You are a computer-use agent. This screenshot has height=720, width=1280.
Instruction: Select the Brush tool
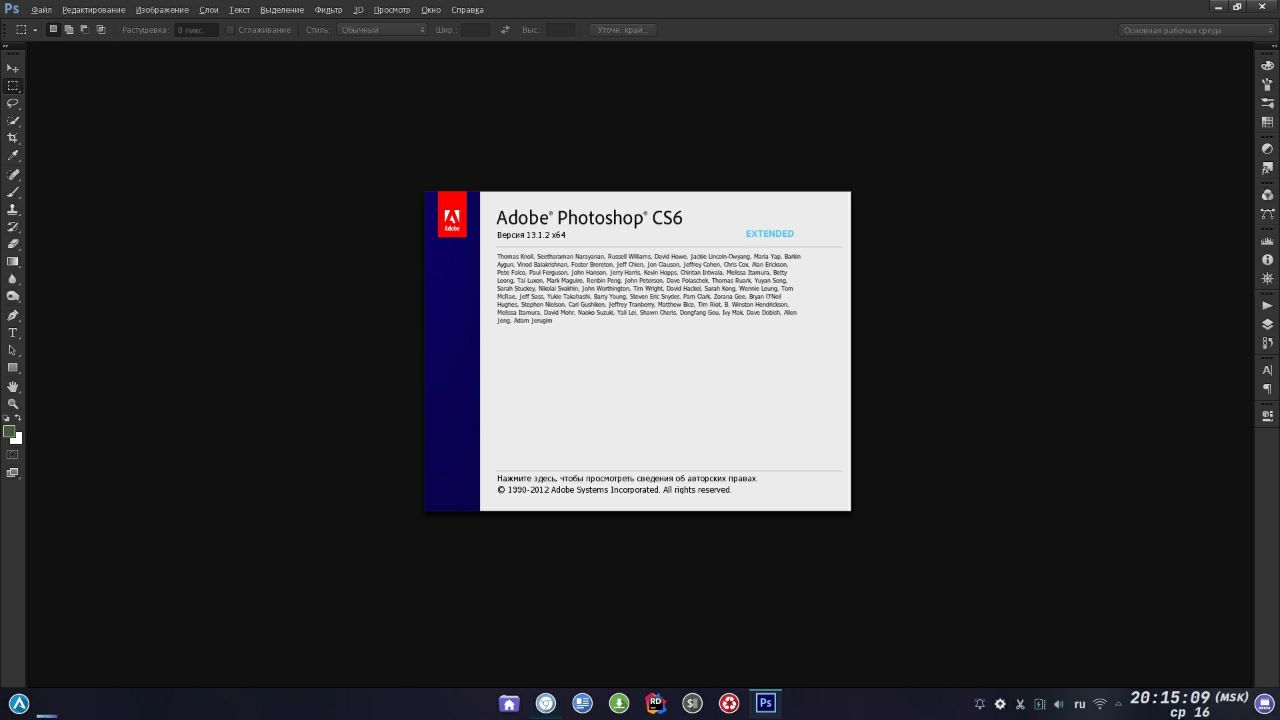pyautogui.click(x=13, y=192)
